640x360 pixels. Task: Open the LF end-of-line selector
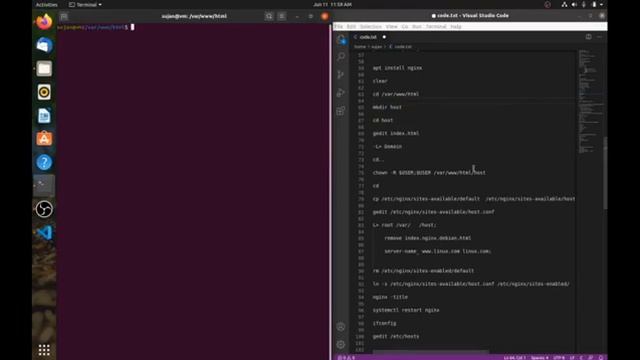[572, 358]
